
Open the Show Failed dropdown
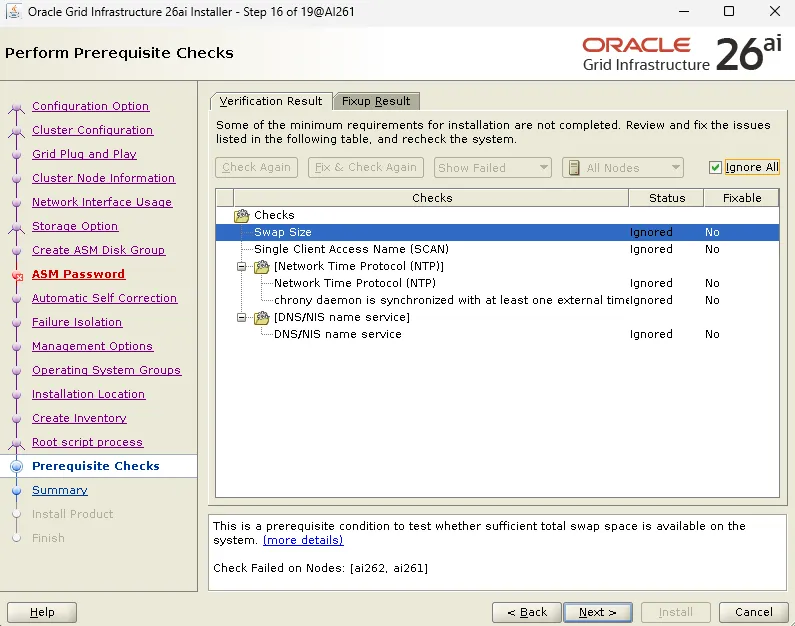(492, 168)
